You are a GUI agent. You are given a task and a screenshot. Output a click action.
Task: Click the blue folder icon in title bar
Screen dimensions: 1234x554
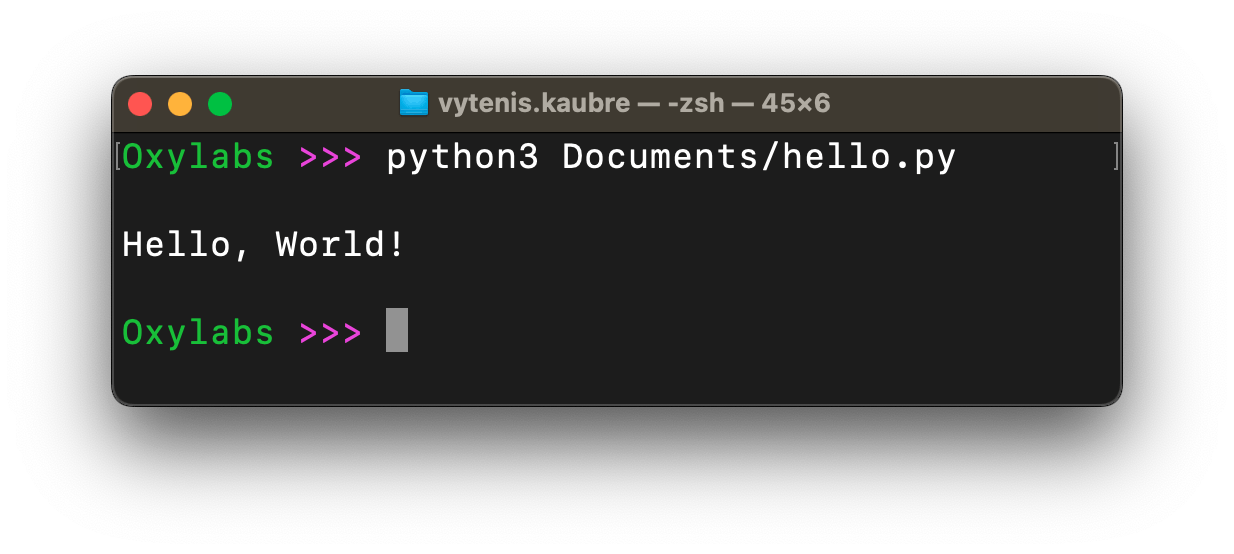(413, 103)
